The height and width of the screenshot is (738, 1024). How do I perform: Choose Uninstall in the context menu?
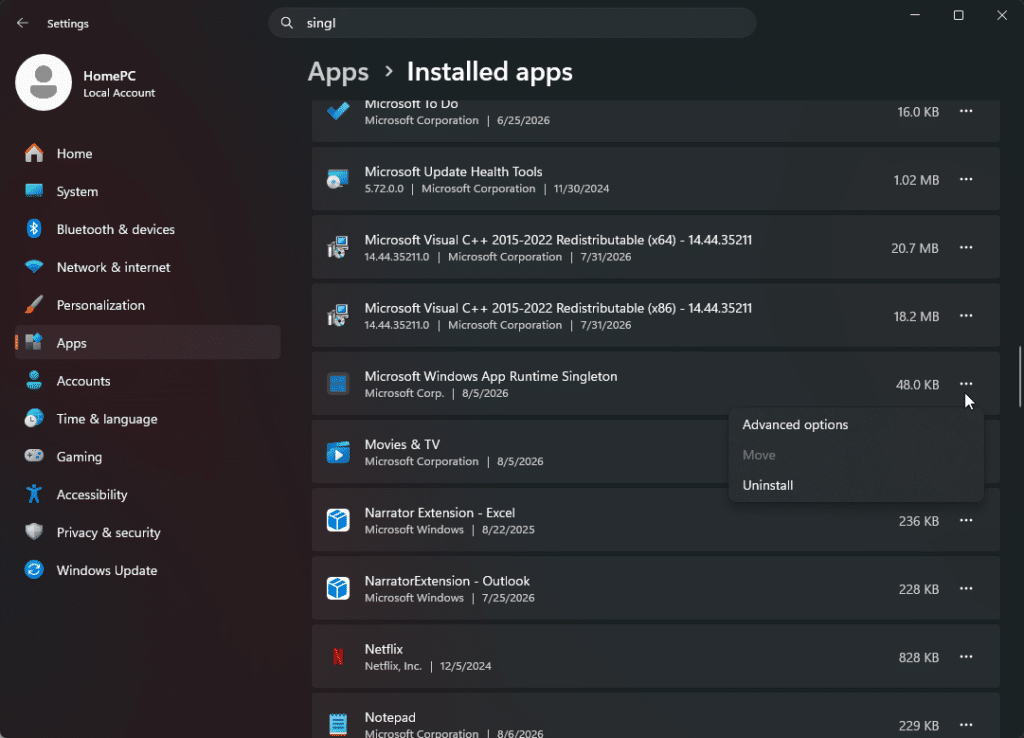pos(856,485)
